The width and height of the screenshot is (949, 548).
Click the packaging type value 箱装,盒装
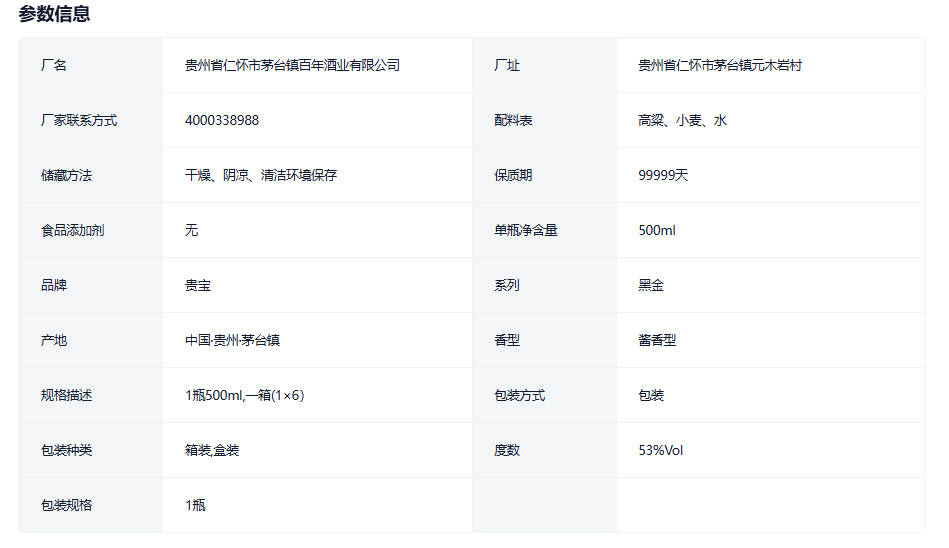click(x=212, y=450)
